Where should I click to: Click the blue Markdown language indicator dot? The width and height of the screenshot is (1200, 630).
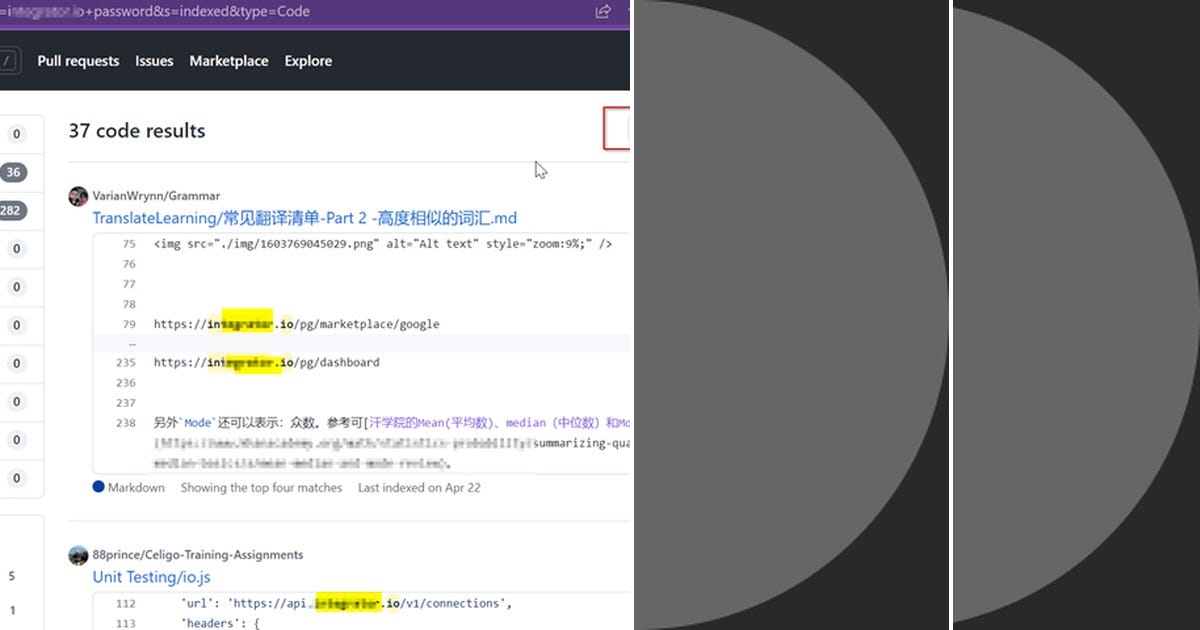tap(97, 487)
